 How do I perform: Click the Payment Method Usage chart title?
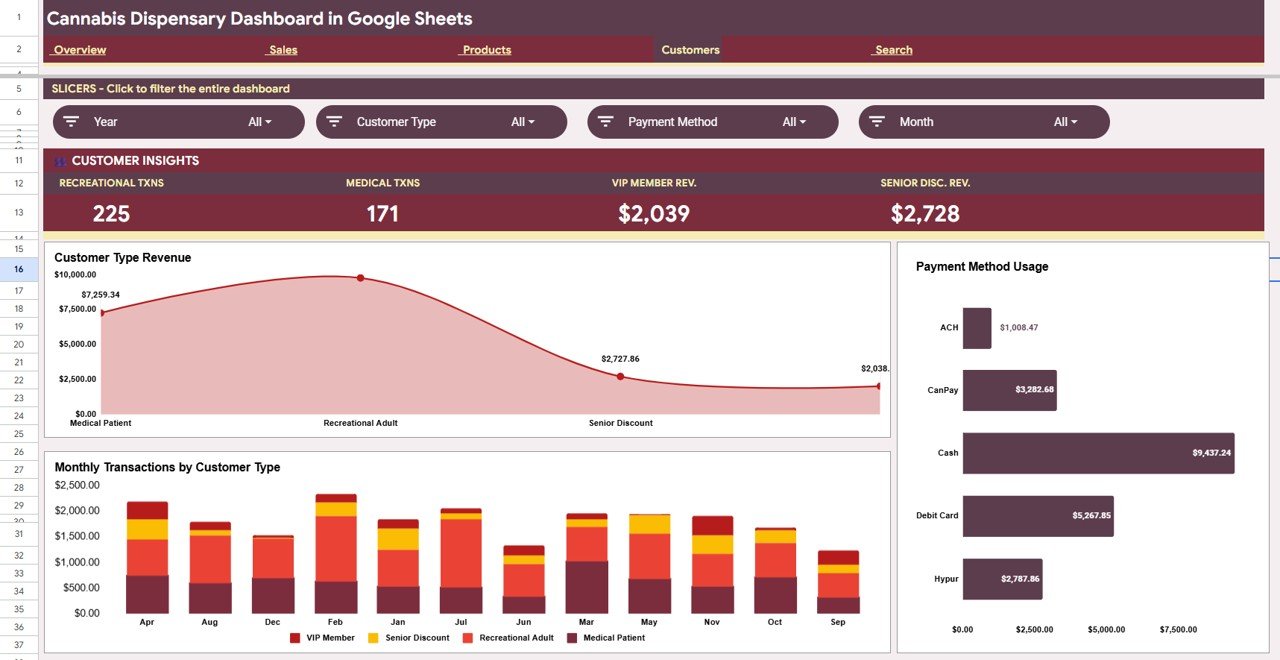point(982,267)
